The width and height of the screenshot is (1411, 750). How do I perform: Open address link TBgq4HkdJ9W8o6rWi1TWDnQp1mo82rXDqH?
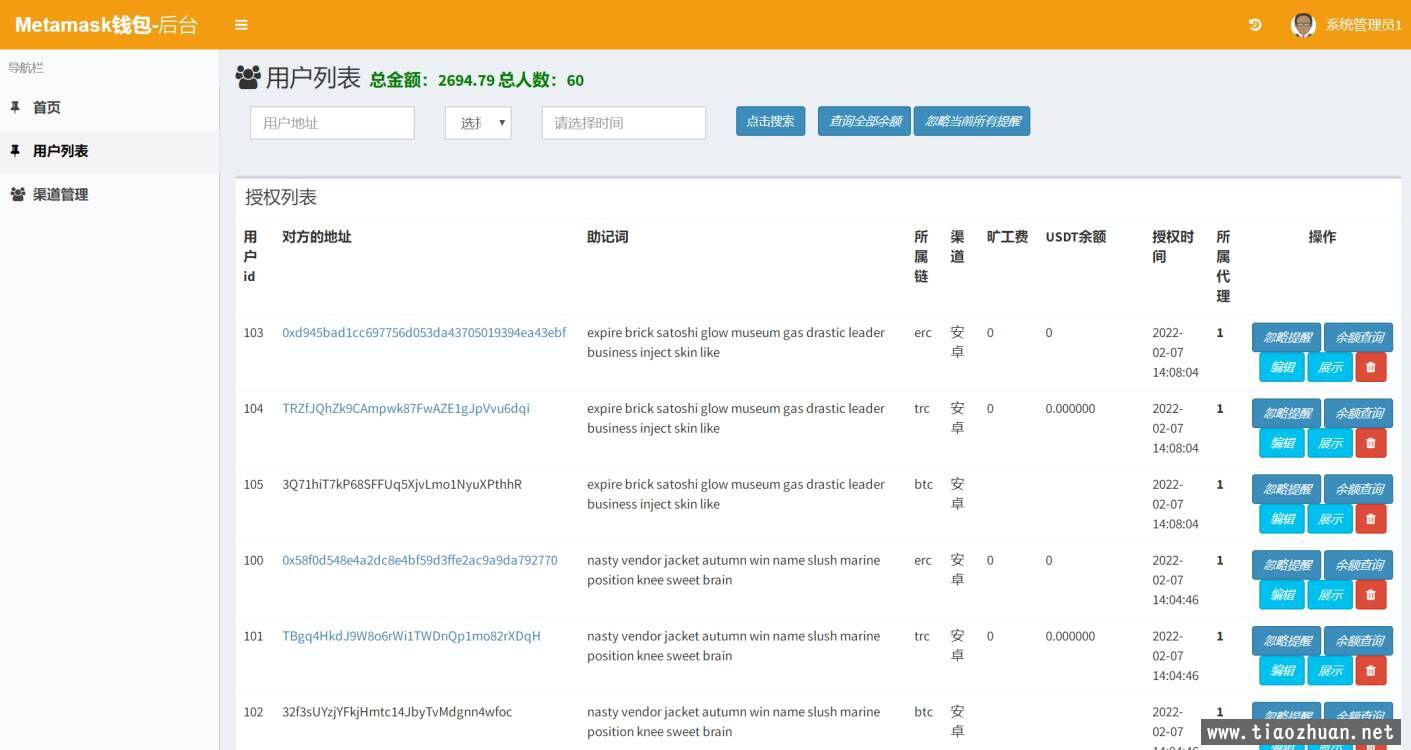coord(411,637)
